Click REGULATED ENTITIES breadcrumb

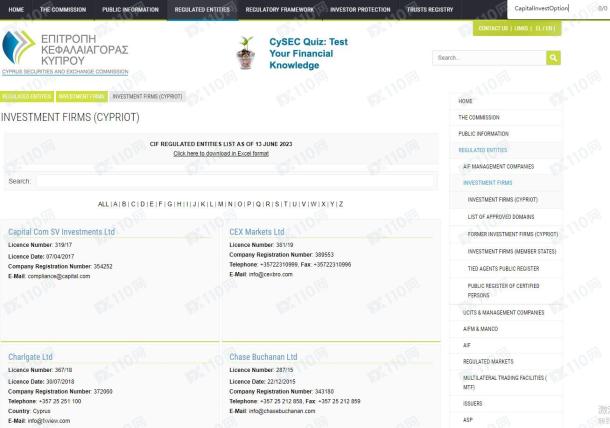click(27, 96)
